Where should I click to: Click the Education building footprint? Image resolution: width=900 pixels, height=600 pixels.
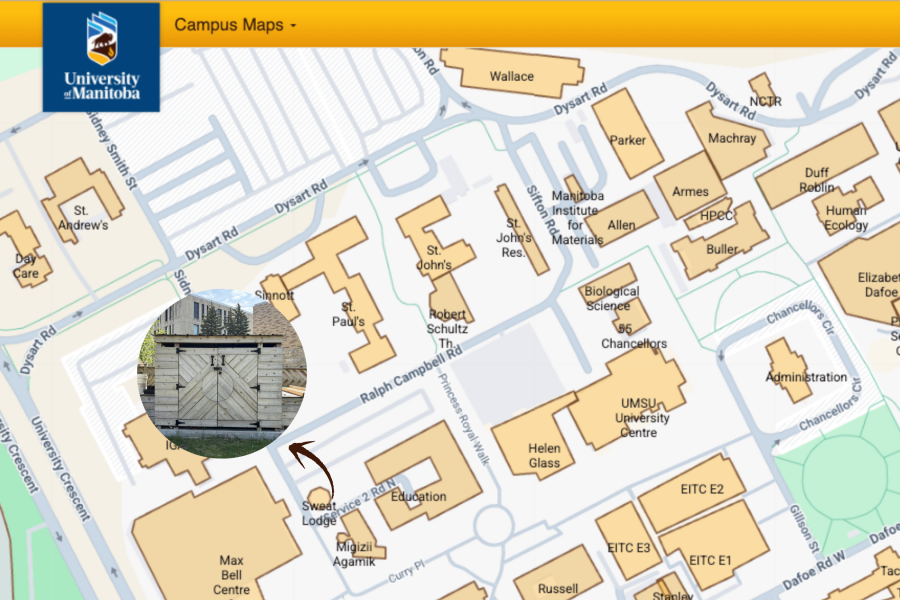tap(418, 496)
